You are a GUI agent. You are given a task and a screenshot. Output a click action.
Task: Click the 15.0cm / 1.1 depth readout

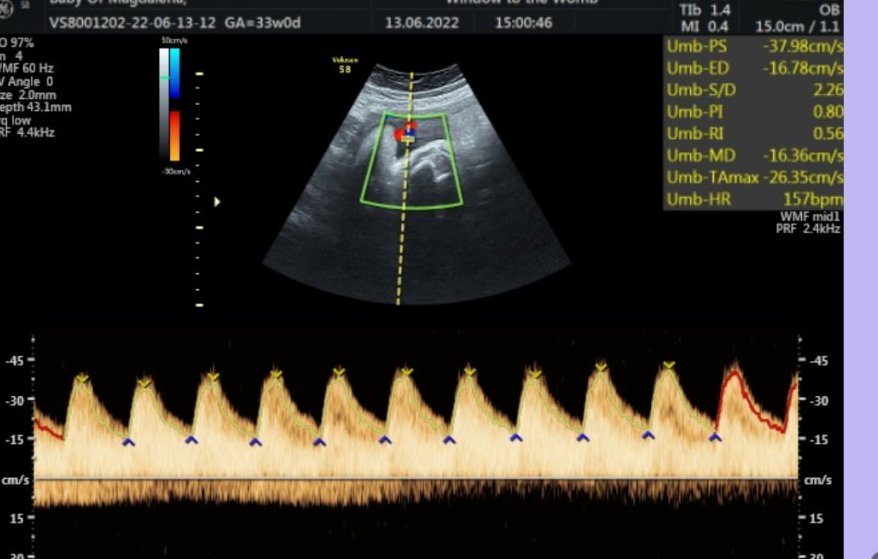(797, 26)
